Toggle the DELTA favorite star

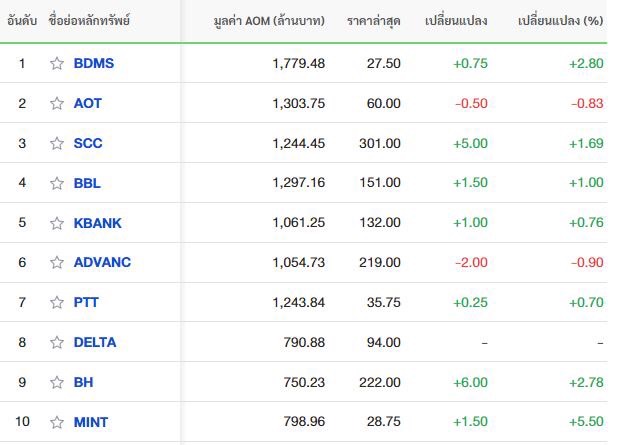tap(57, 342)
